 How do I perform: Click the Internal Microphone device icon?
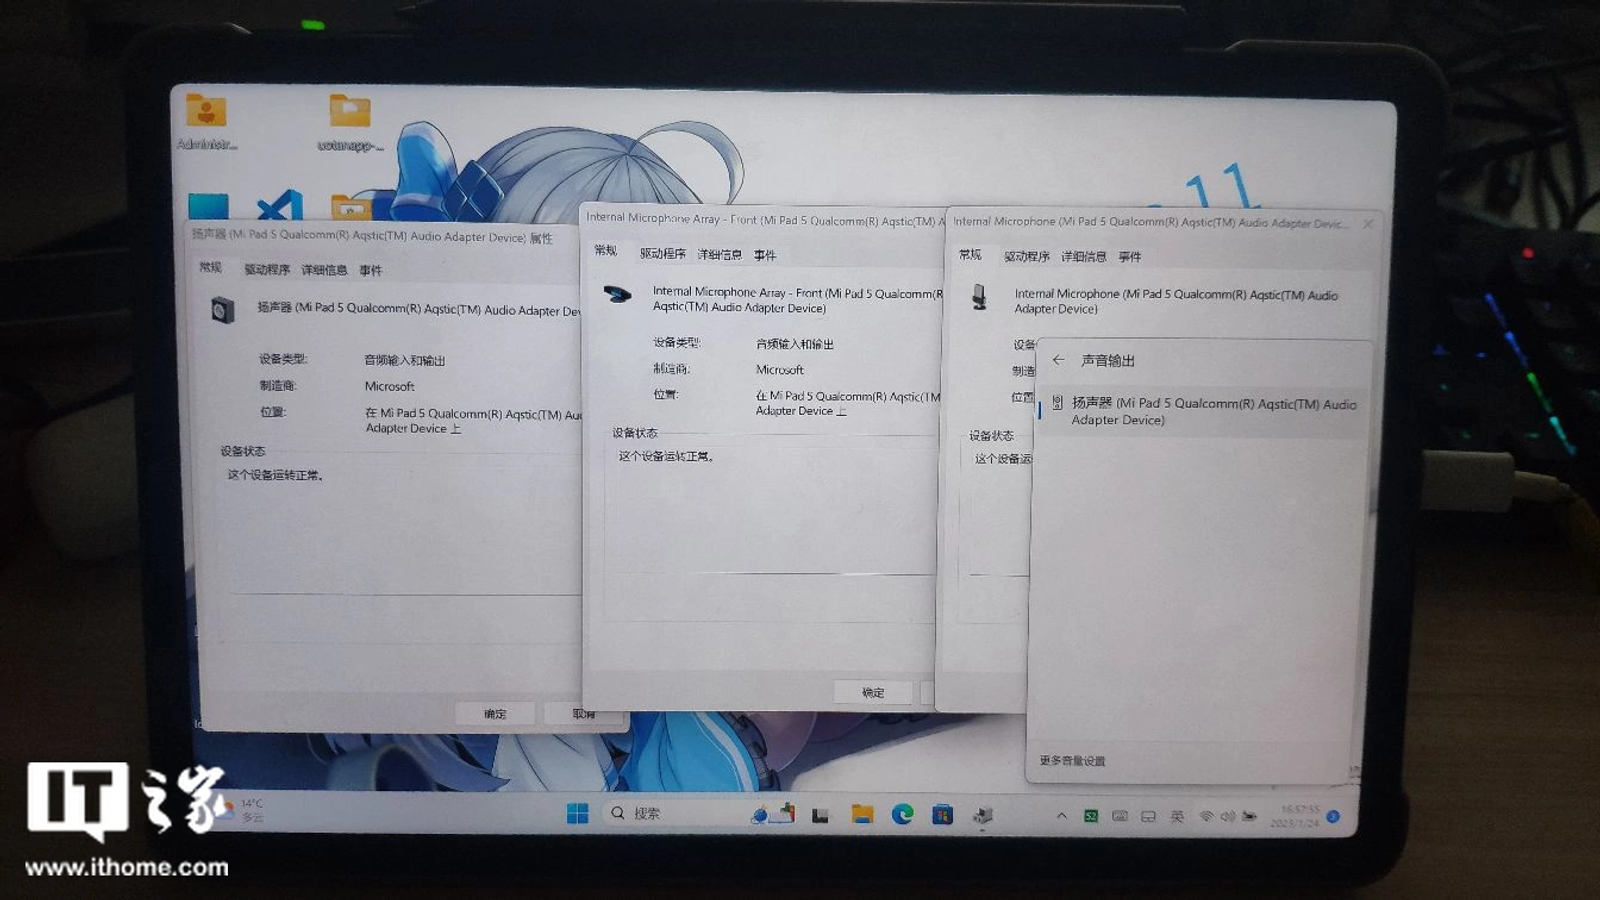980,297
